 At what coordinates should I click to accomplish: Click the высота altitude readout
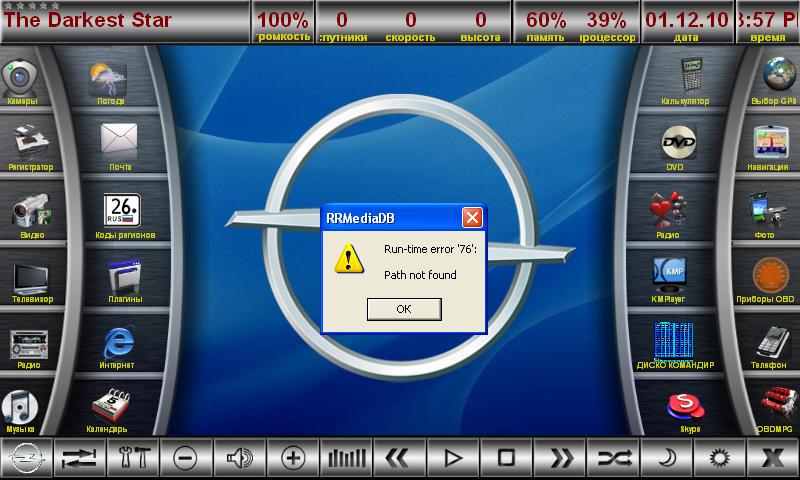pos(480,26)
